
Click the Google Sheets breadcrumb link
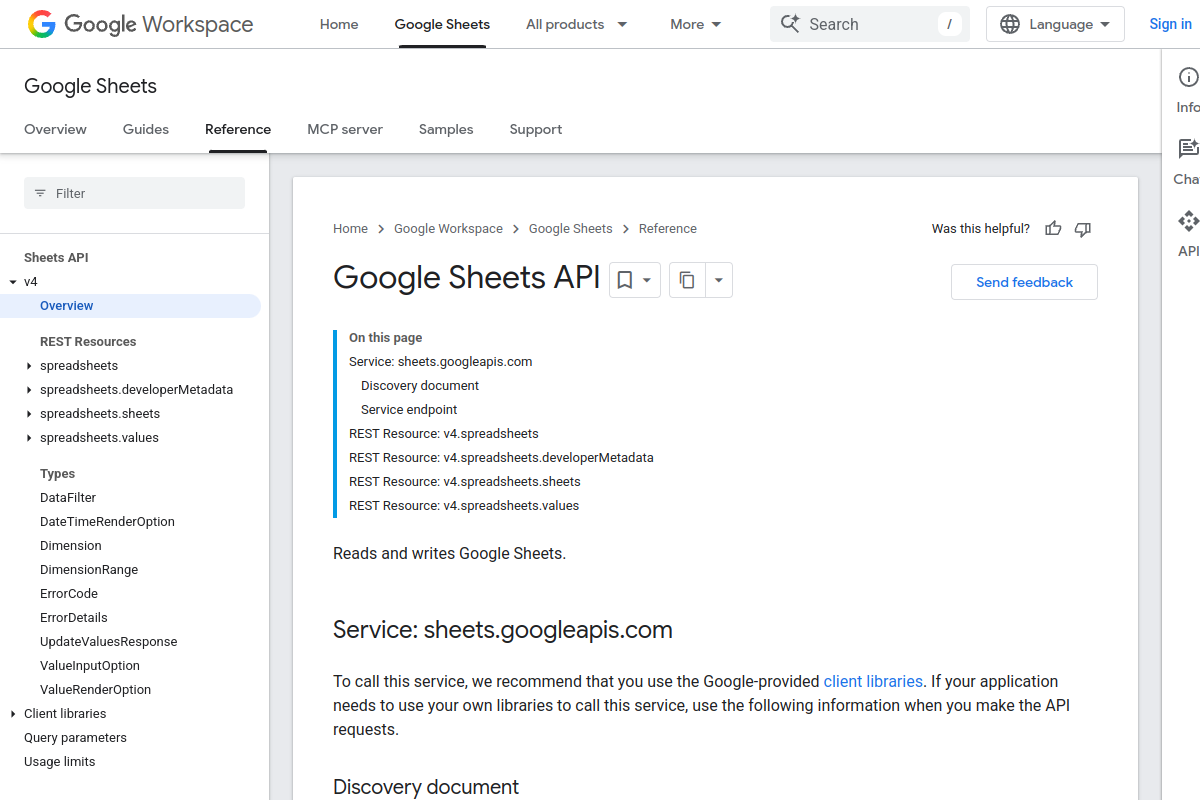570,229
